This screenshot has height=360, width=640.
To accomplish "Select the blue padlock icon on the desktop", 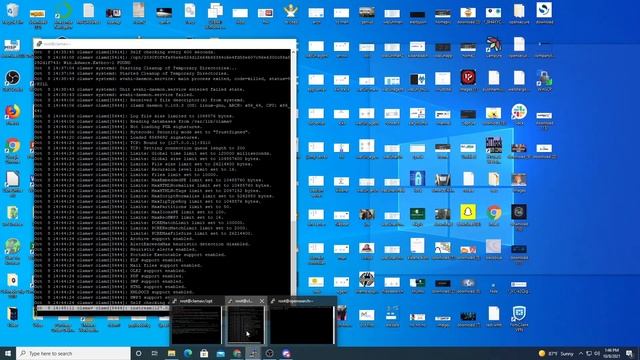I will click(417, 181).
